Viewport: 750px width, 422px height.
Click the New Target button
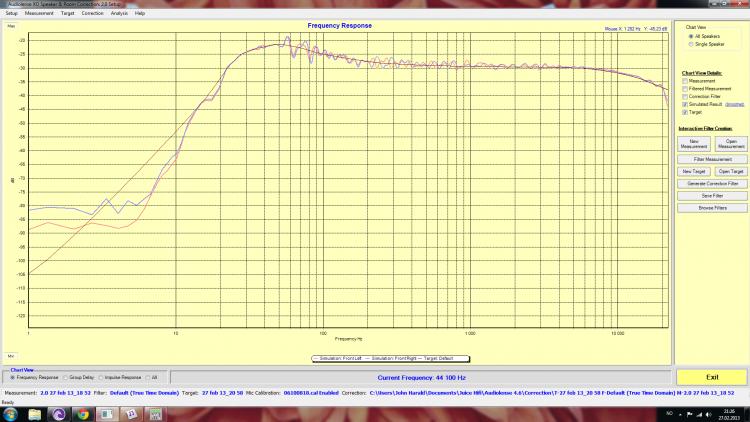[x=694, y=171]
